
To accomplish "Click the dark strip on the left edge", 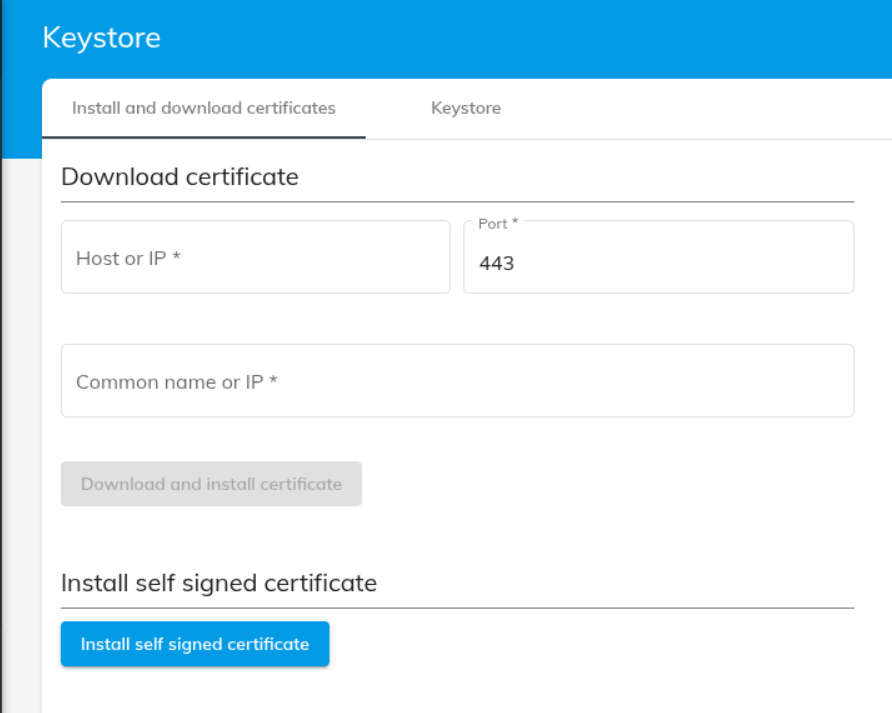I will coord(1,400).
